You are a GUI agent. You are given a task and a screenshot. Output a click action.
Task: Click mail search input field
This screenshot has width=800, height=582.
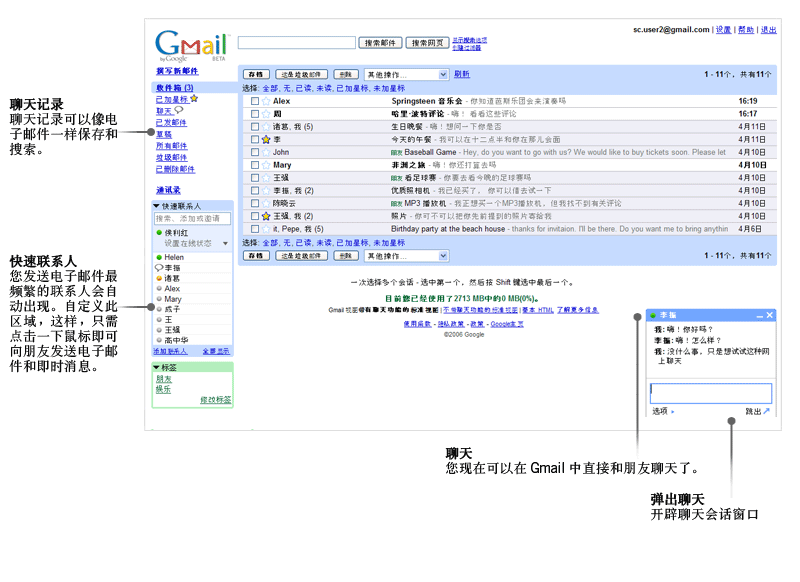point(297,43)
